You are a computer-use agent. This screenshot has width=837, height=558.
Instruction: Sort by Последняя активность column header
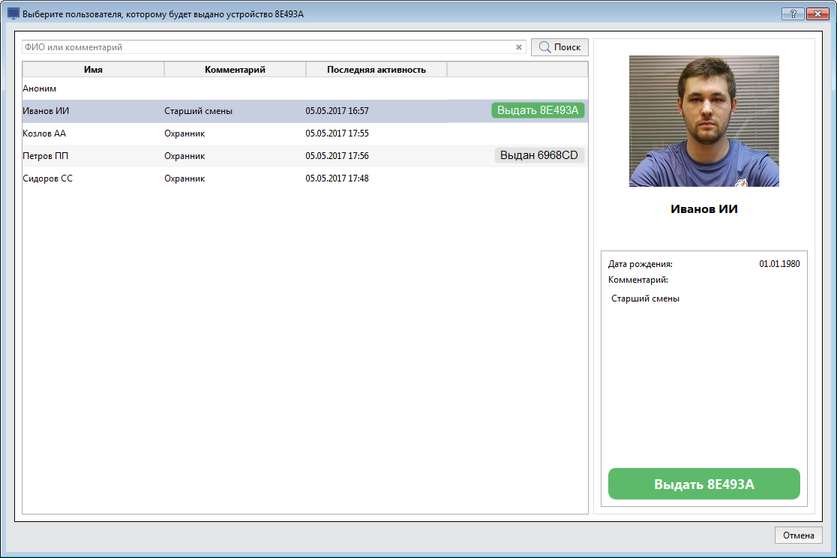(x=376, y=69)
